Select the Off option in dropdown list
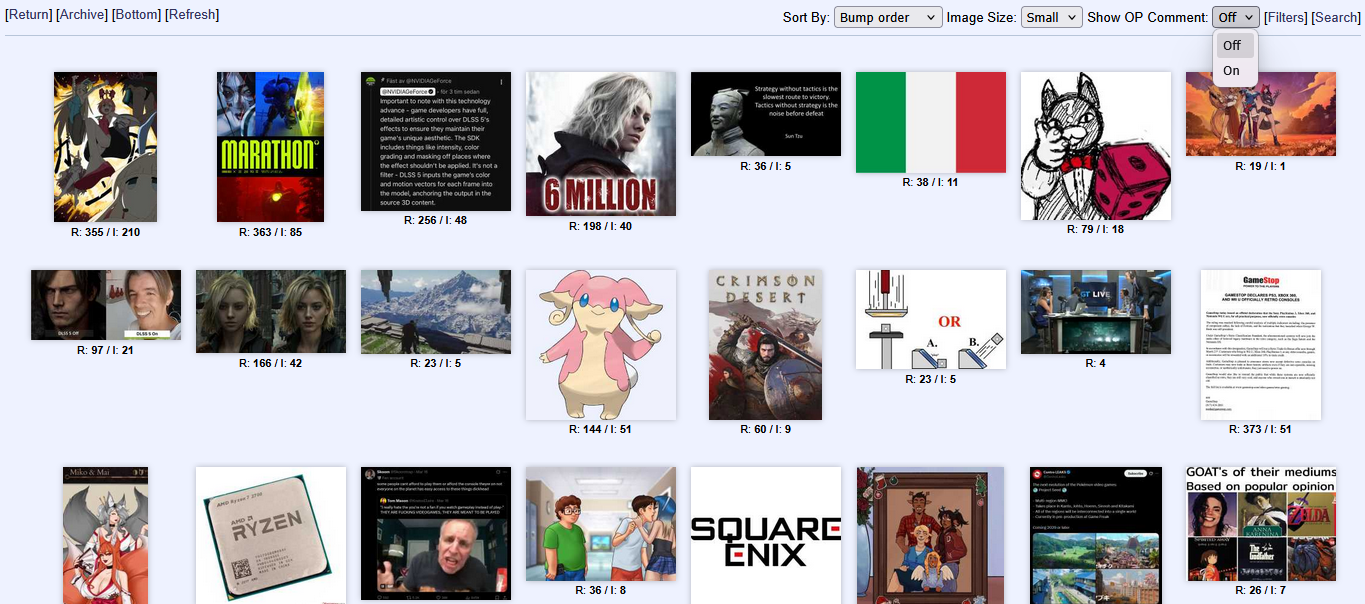Image resolution: width=1365 pixels, height=604 pixels. 1236,45
